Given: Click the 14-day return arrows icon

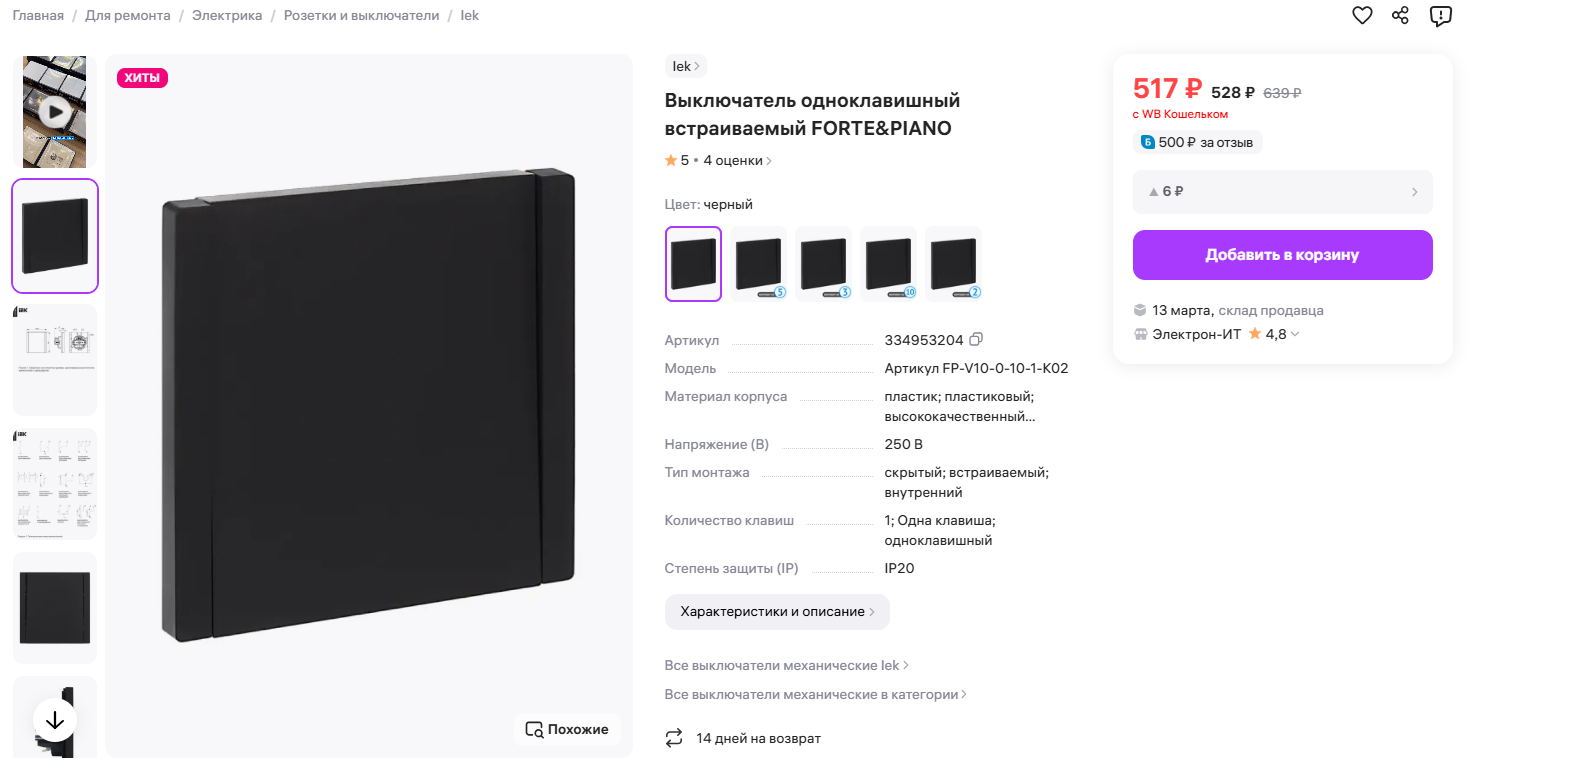Looking at the screenshot, I should coord(674,738).
